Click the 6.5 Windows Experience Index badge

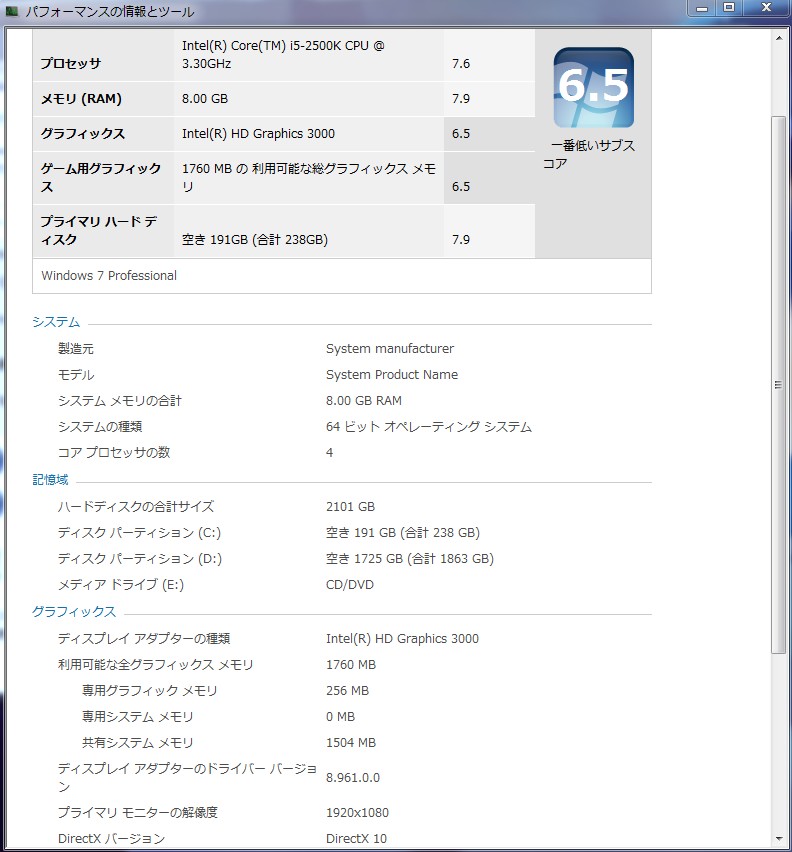pyautogui.click(x=593, y=87)
